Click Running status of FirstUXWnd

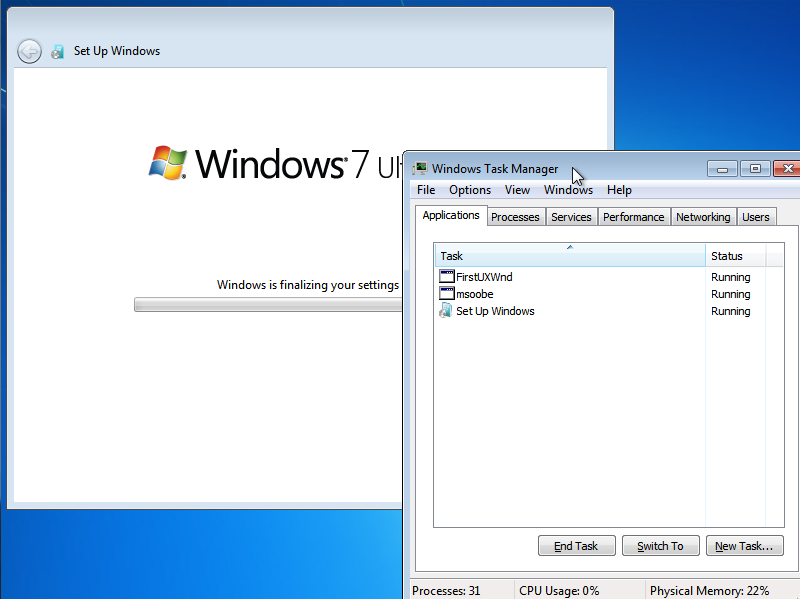click(731, 277)
